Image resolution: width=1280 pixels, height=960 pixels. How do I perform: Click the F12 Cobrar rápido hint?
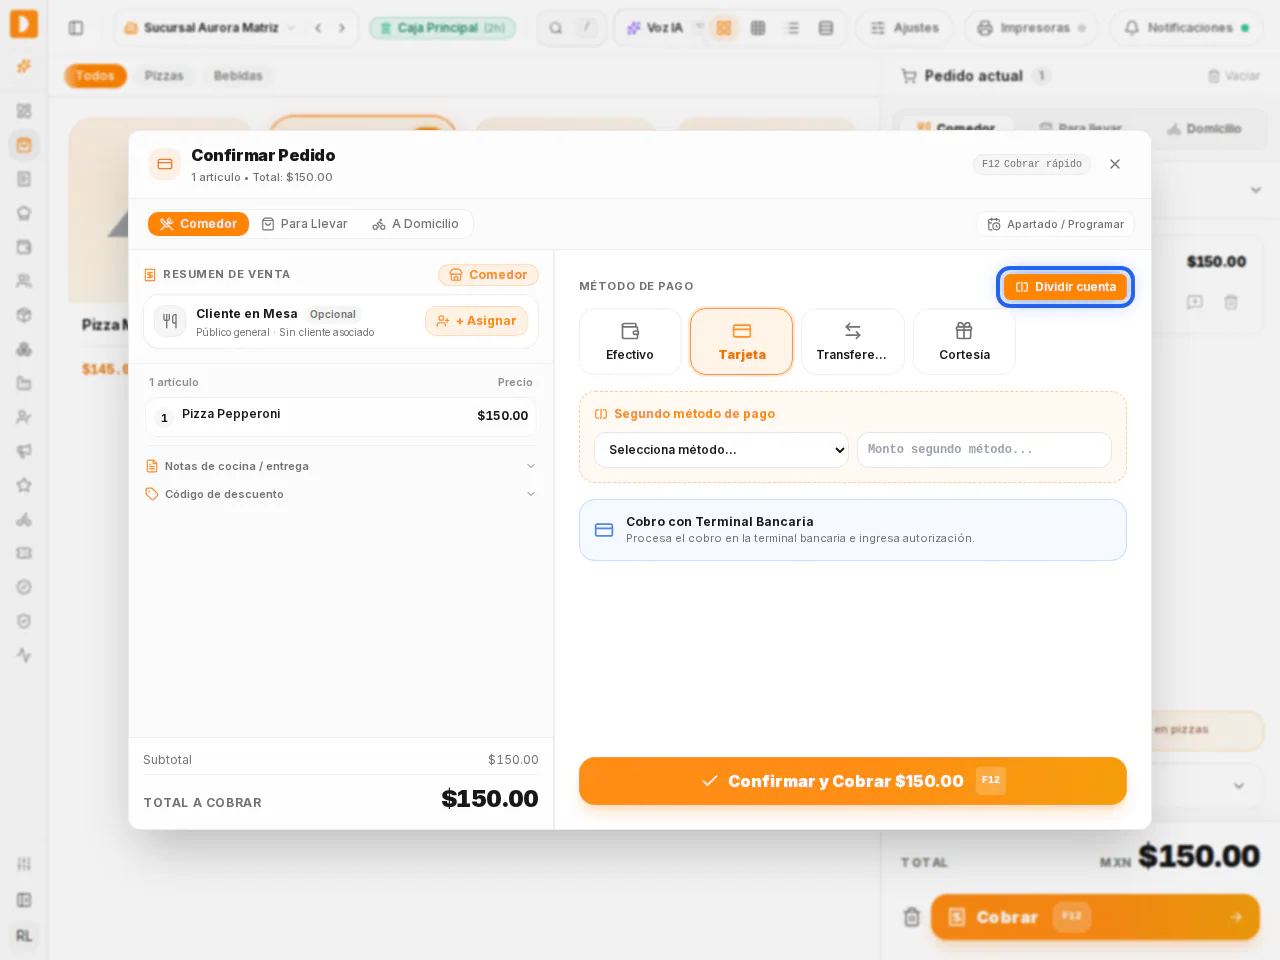1032,164
